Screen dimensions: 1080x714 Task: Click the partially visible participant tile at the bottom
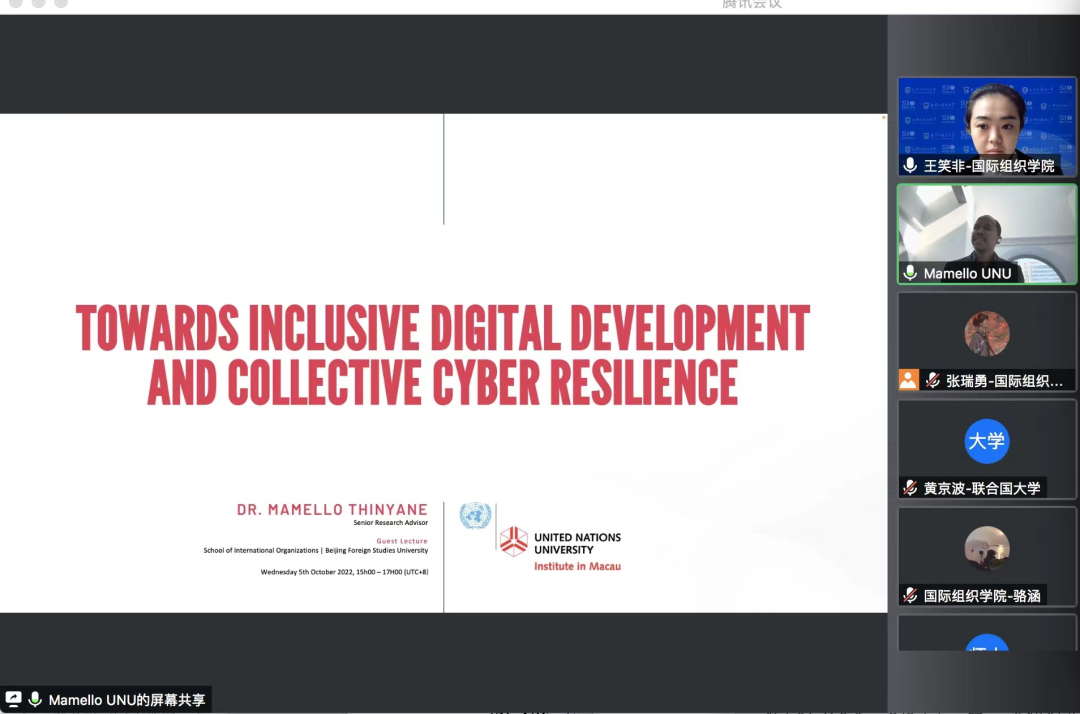(x=986, y=634)
